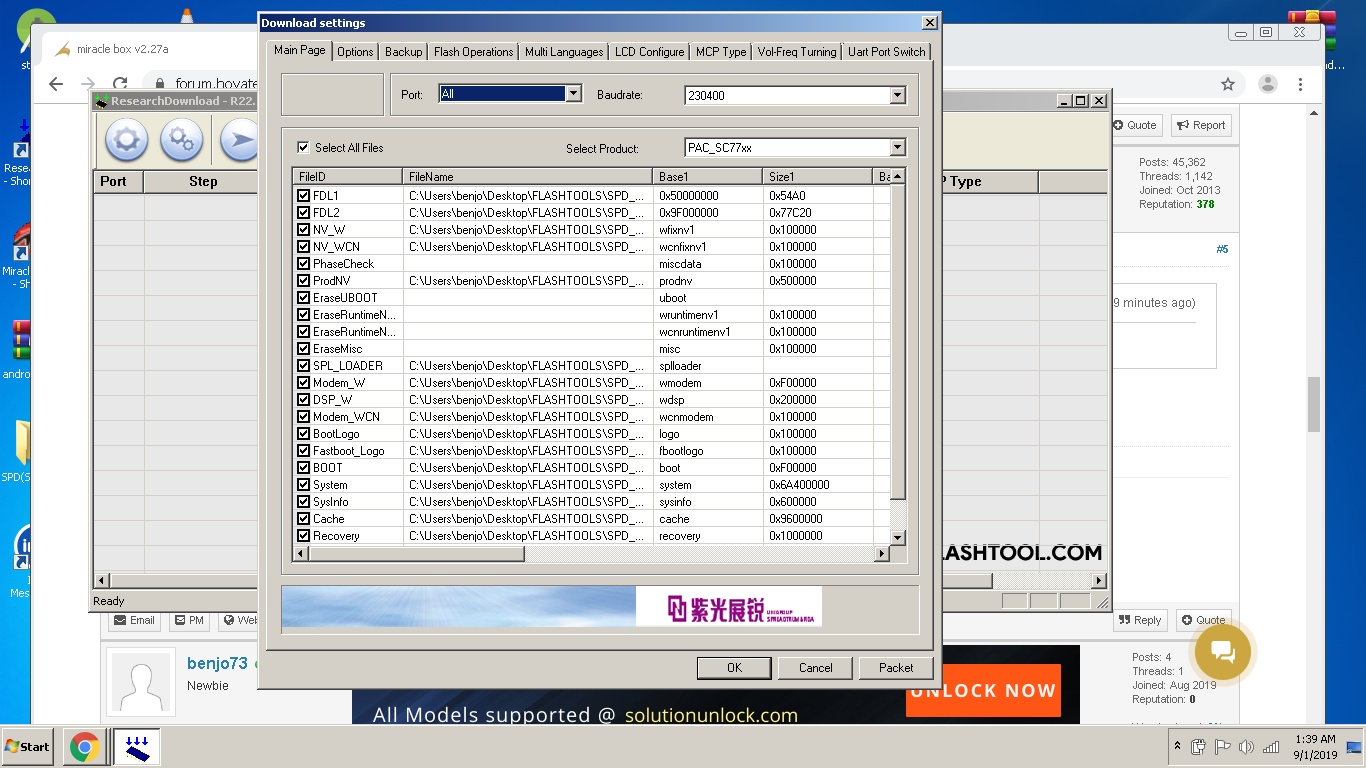1366x768 pixels.
Task: Open the network signal icon in tray
Action: coord(1271,747)
